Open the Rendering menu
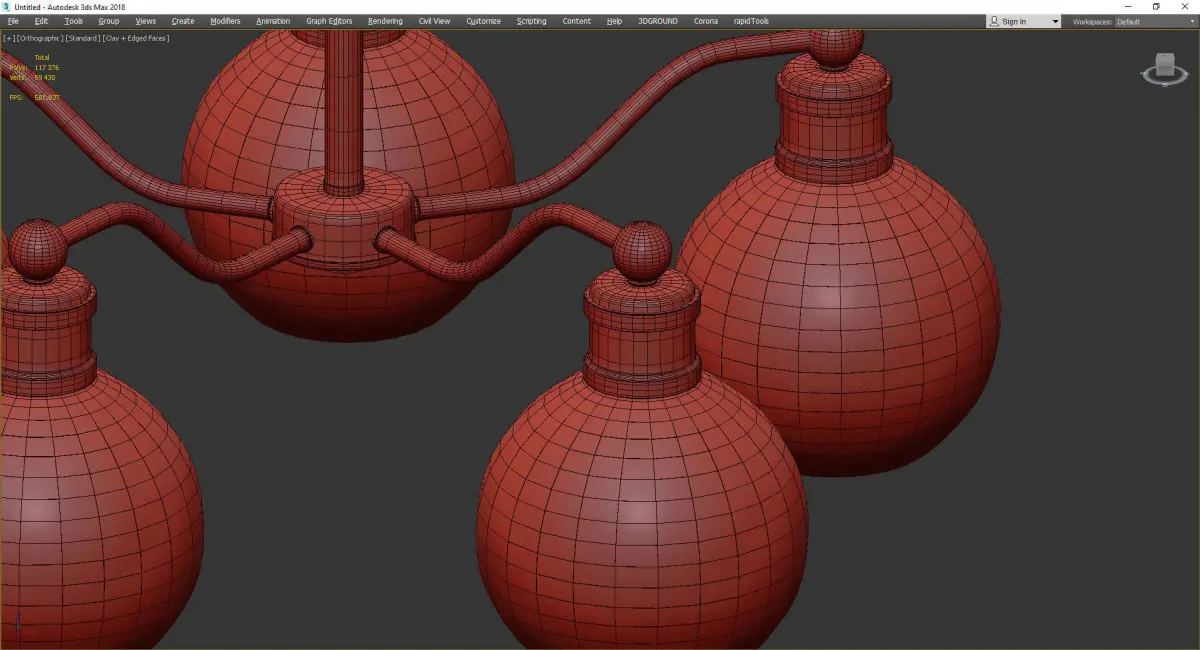The width and height of the screenshot is (1200, 650). click(385, 21)
